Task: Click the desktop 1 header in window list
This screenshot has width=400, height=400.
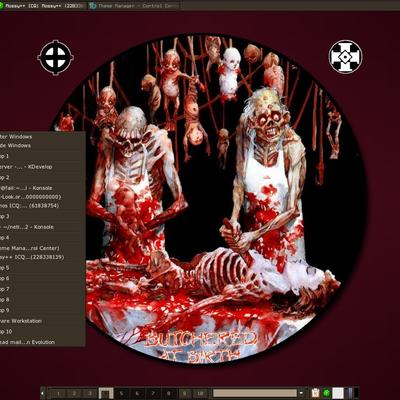Action: (x=43, y=156)
